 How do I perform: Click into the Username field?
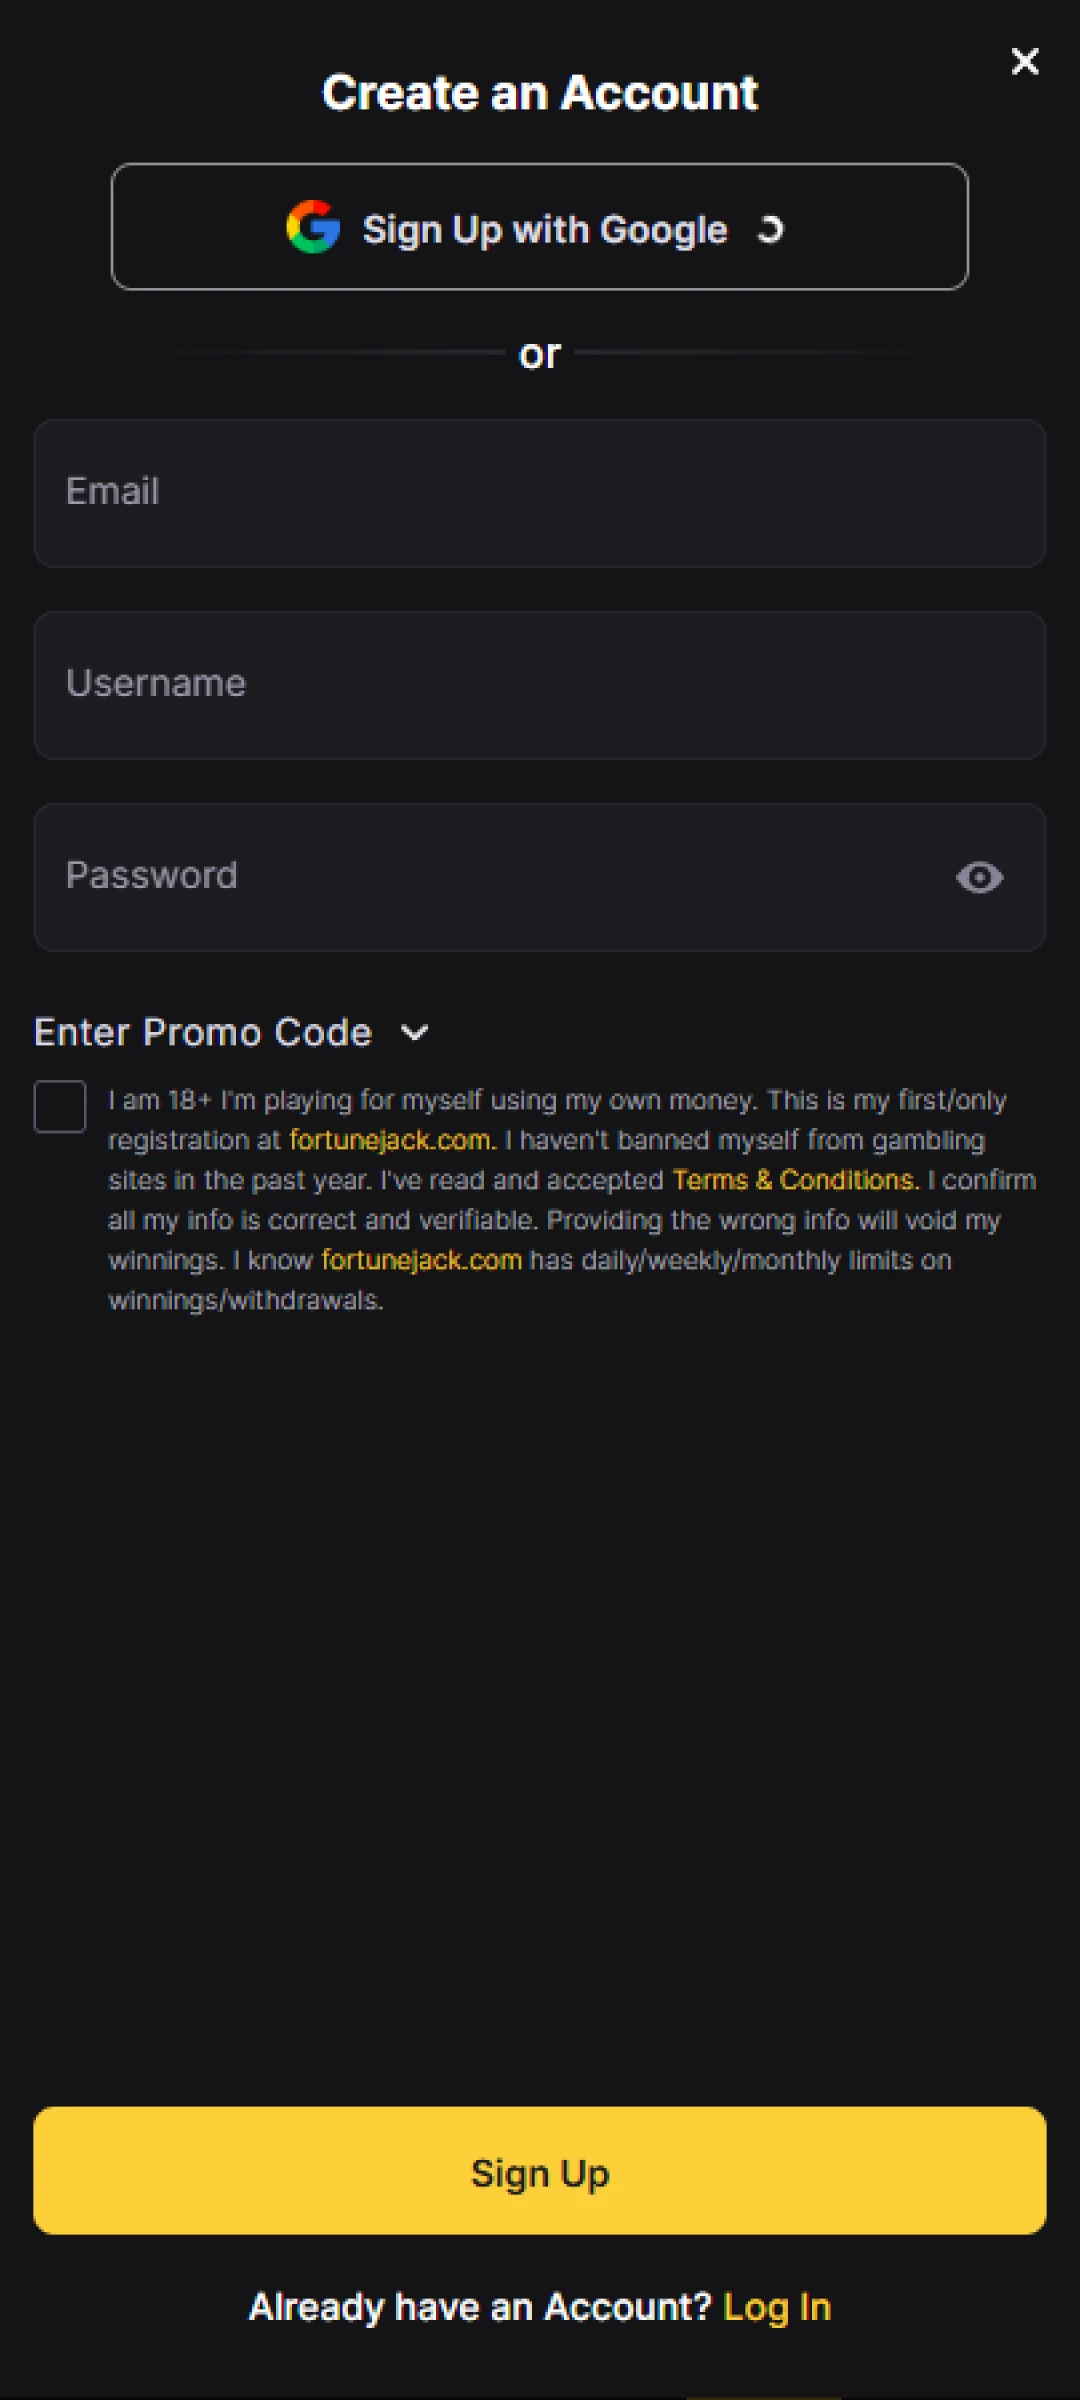[540, 685]
